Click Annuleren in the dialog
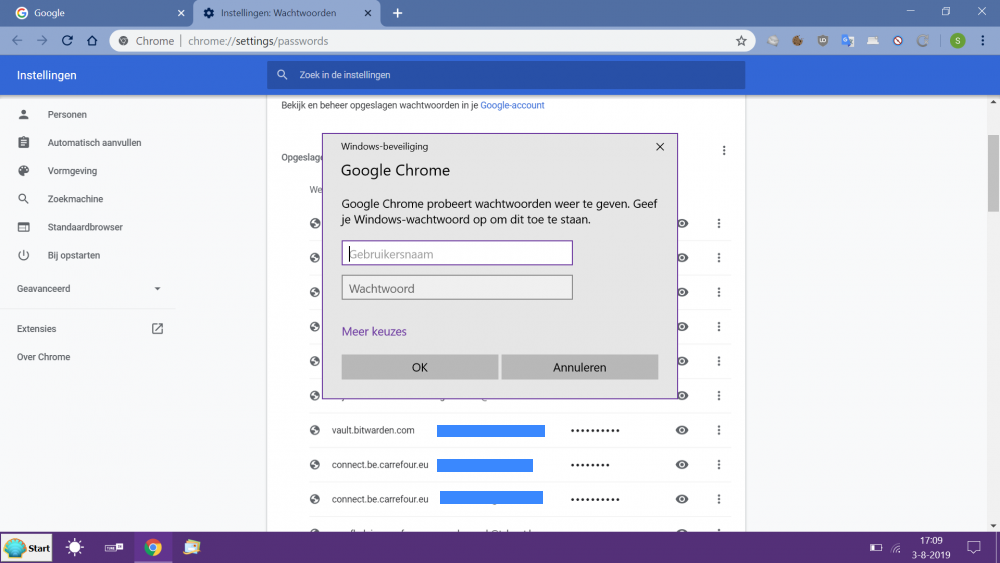Image resolution: width=1000 pixels, height=563 pixels. [580, 367]
